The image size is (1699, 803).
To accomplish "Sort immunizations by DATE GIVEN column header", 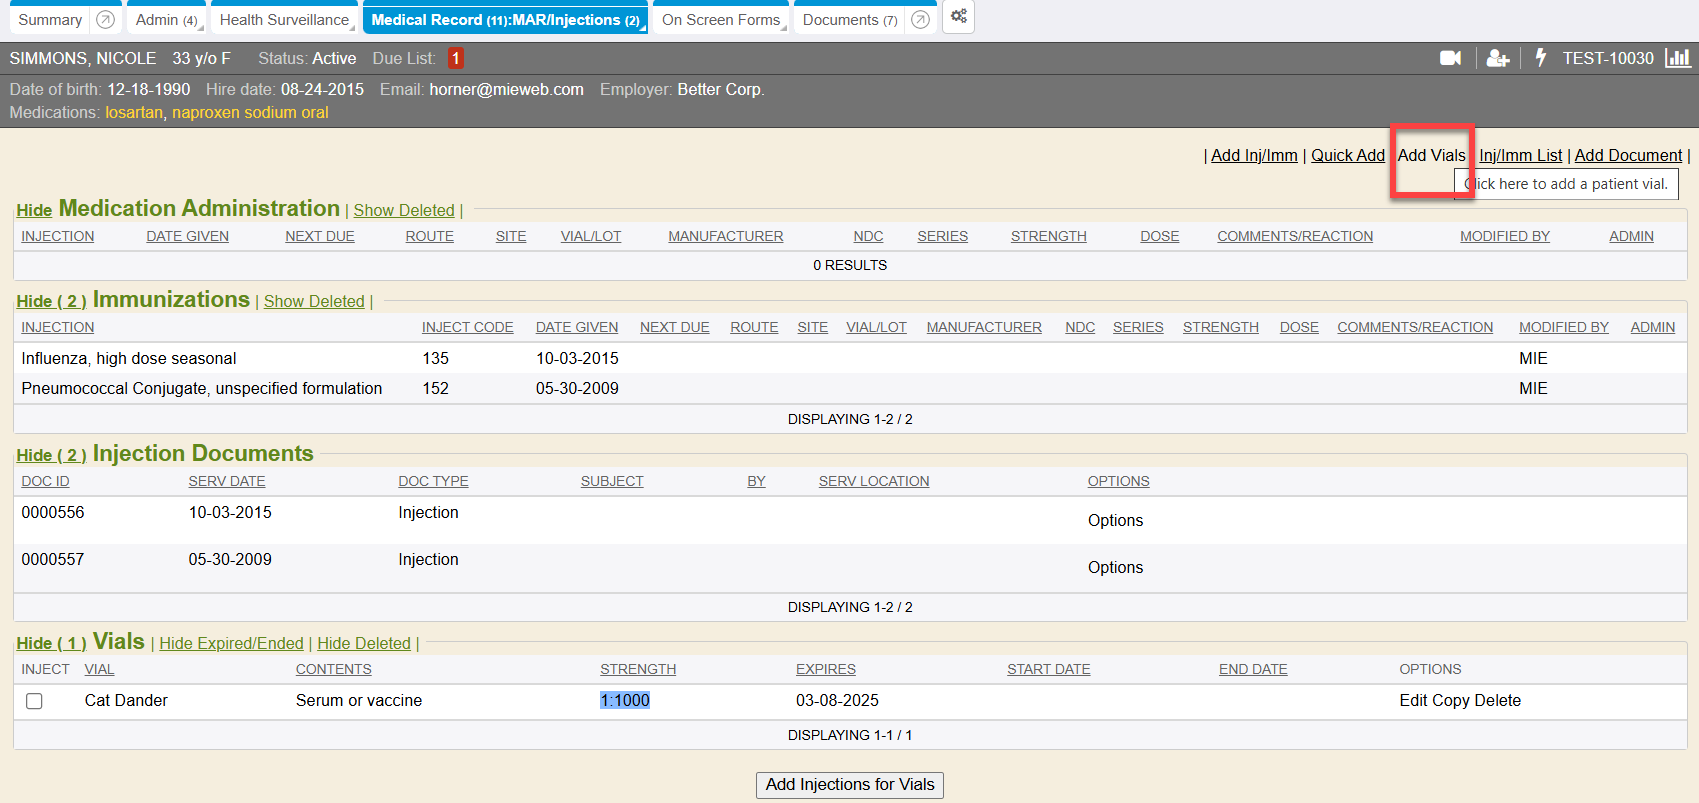I will (576, 327).
